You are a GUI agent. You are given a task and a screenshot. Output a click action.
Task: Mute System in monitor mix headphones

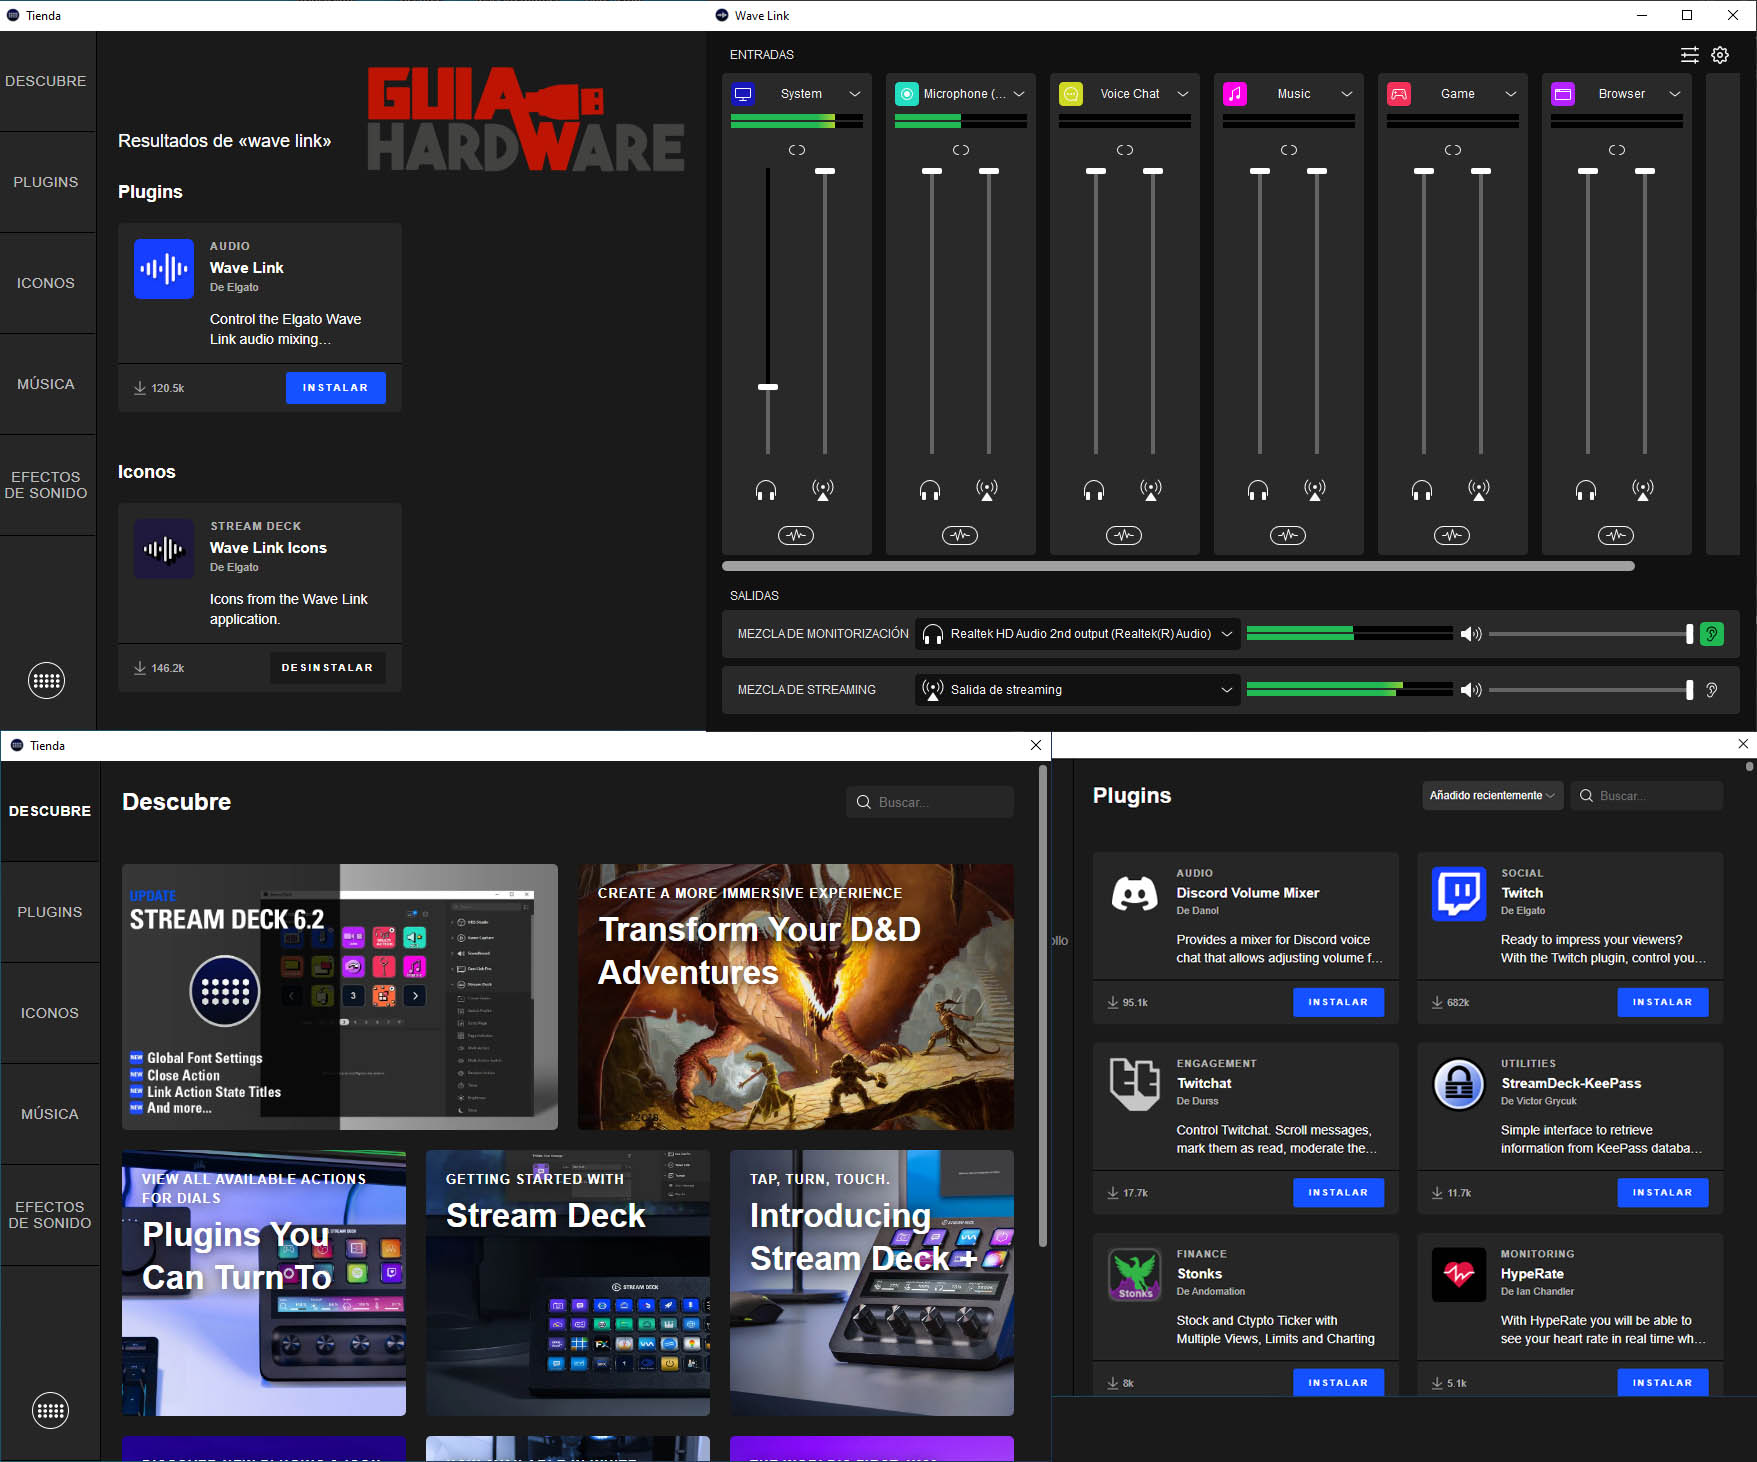pyautogui.click(x=766, y=490)
